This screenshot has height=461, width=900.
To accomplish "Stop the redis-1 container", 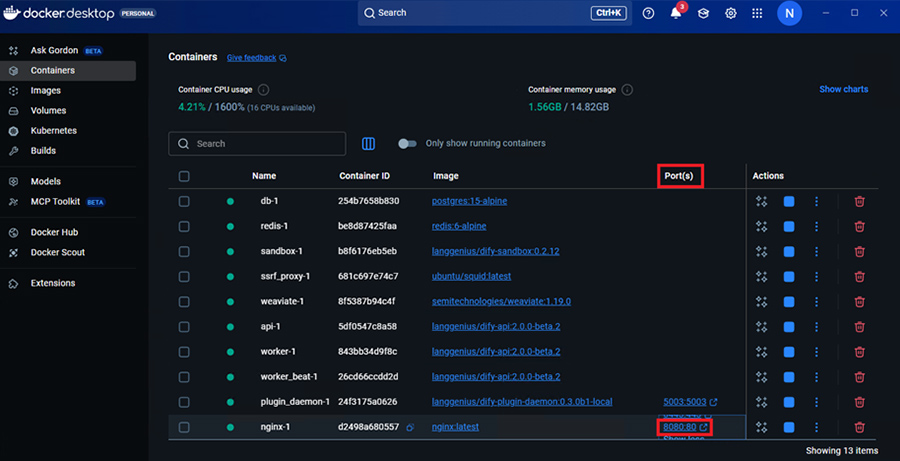I will pos(789,226).
